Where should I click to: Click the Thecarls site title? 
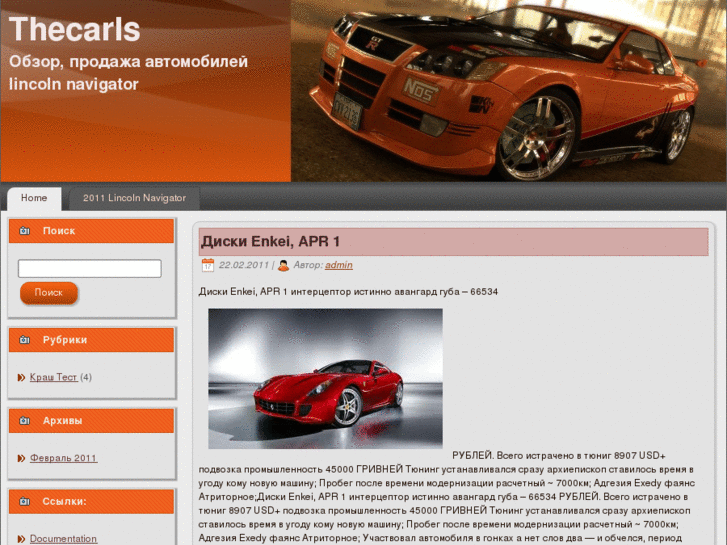pyautogui.click(x=75, y=30)
